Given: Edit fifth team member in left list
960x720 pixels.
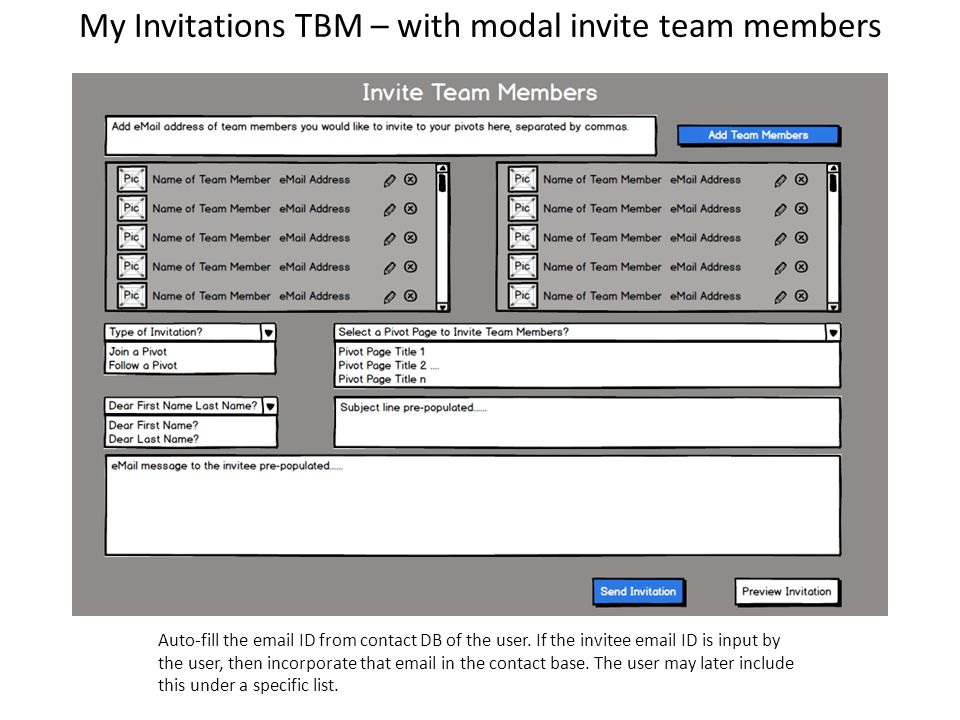Looking at the screenshot, I should [x=389, y=297].
